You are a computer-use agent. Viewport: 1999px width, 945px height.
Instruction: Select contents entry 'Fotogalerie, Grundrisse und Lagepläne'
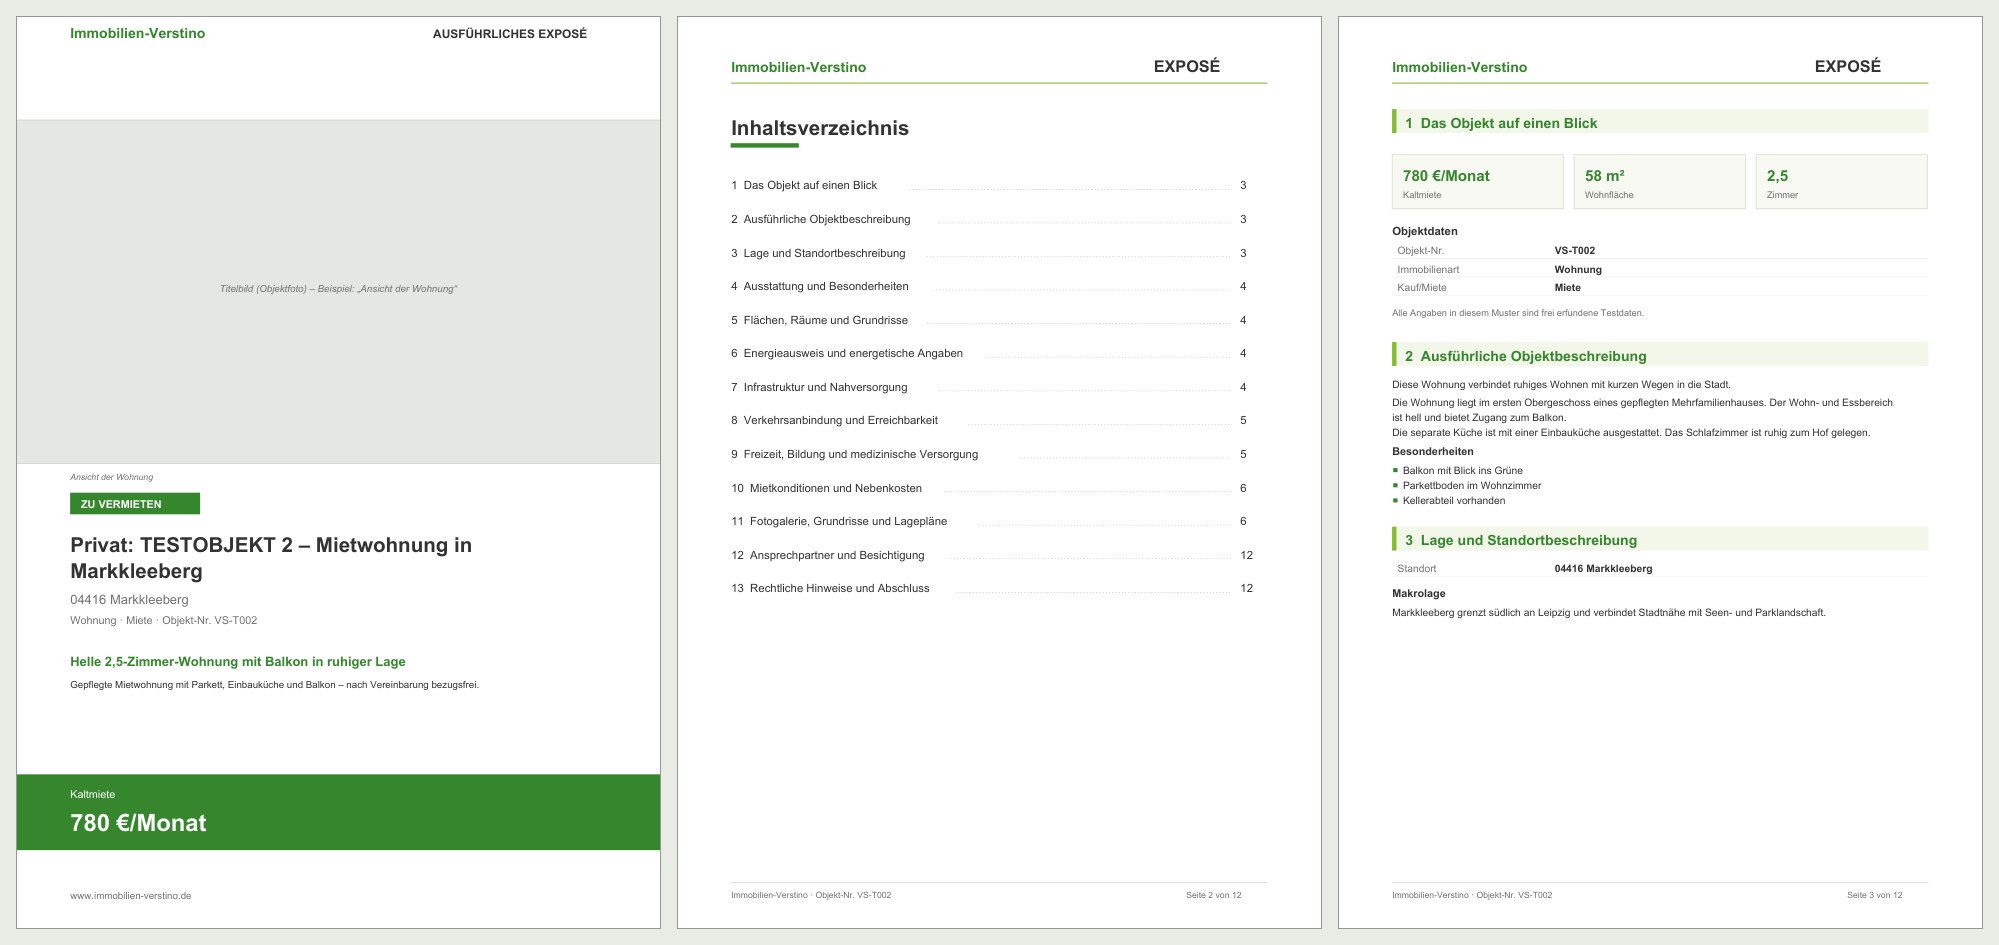pyautogui.click(x=989, y=521)
